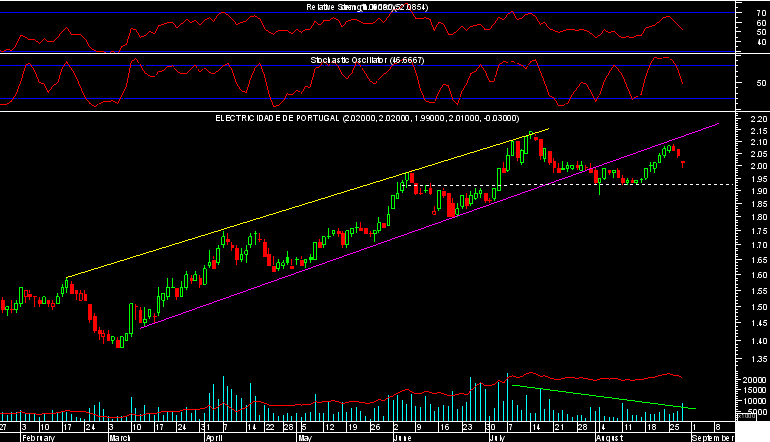Click the September month label

click(x=713, y=438)
